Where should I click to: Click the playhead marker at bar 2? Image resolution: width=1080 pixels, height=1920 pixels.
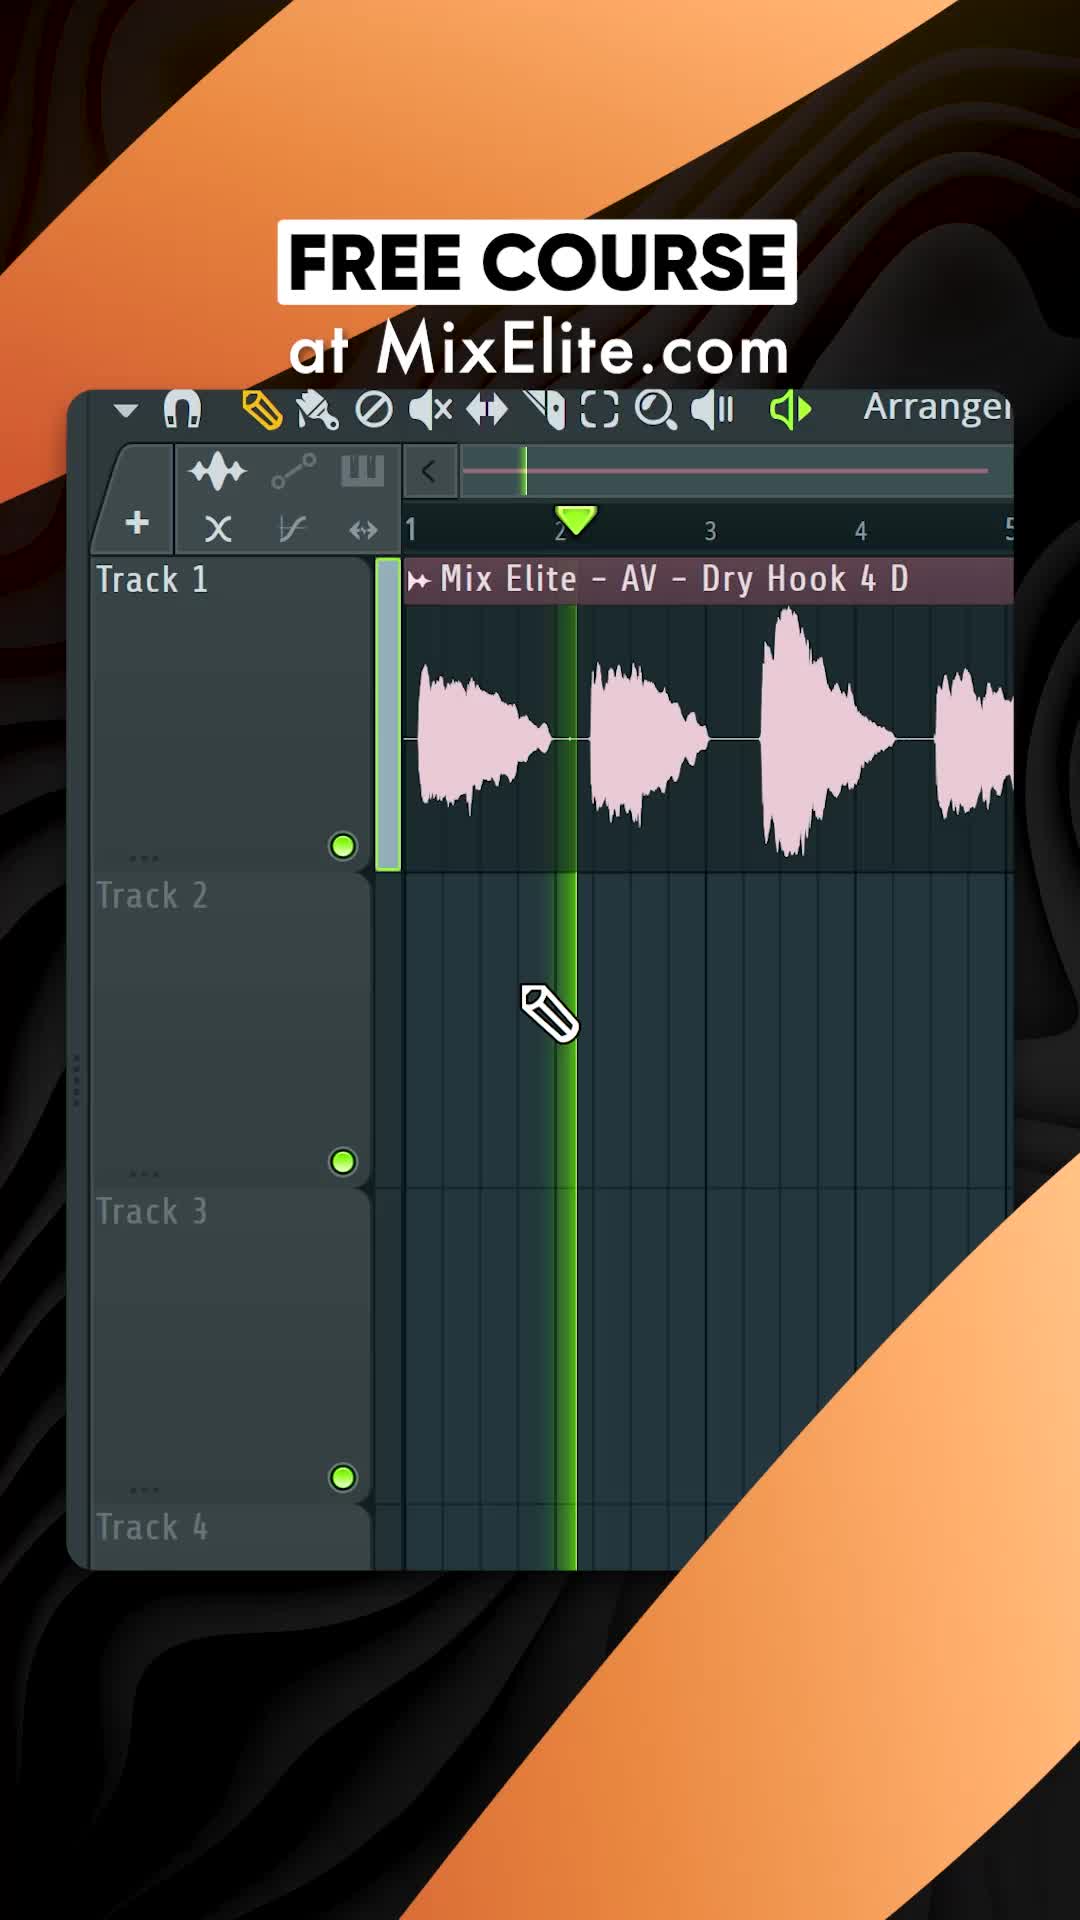576,520
